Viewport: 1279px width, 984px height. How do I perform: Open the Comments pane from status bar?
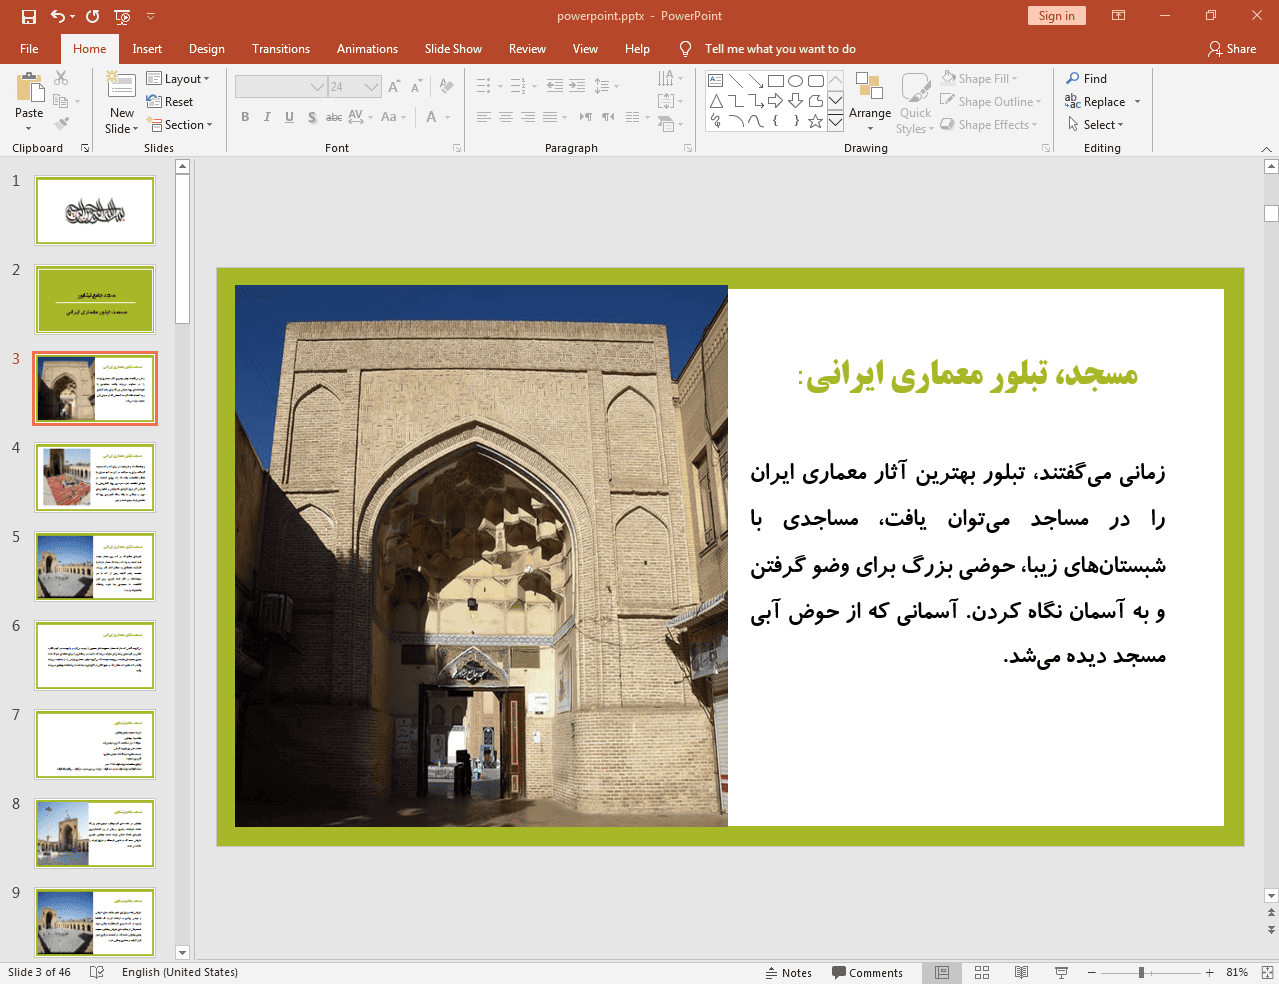(x=867, y=973)
